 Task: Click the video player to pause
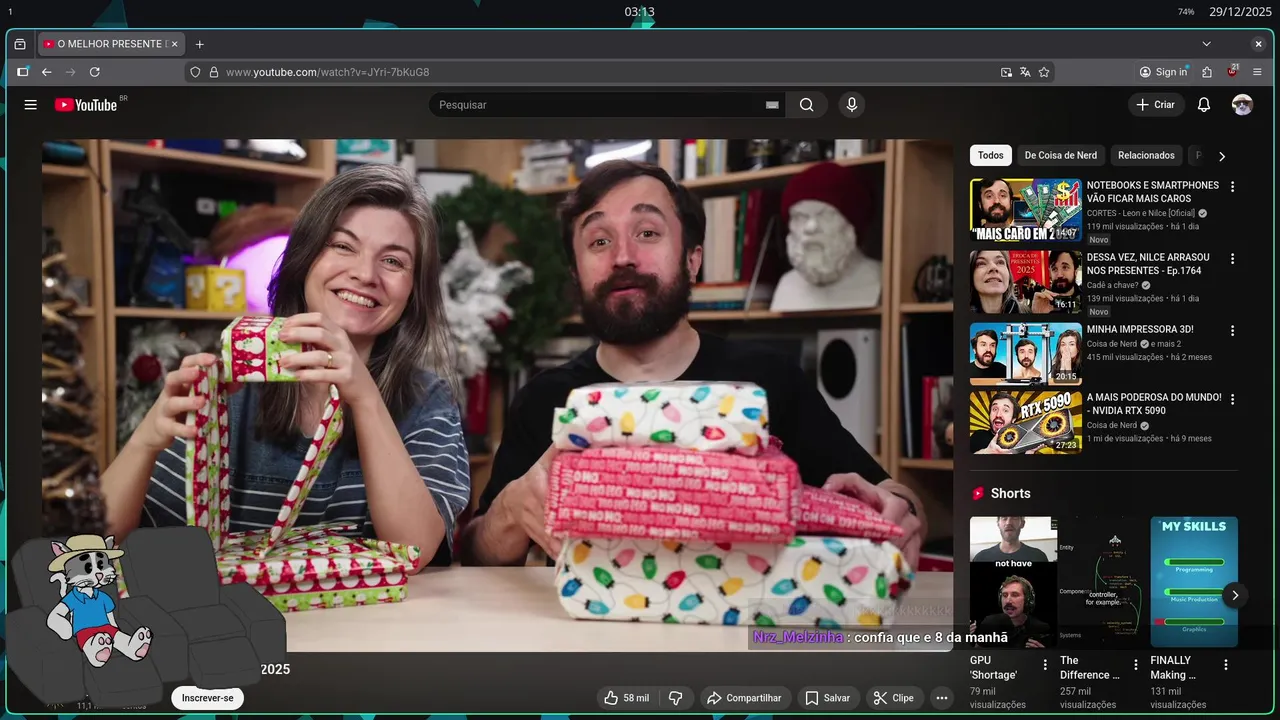tap(498, 396)
